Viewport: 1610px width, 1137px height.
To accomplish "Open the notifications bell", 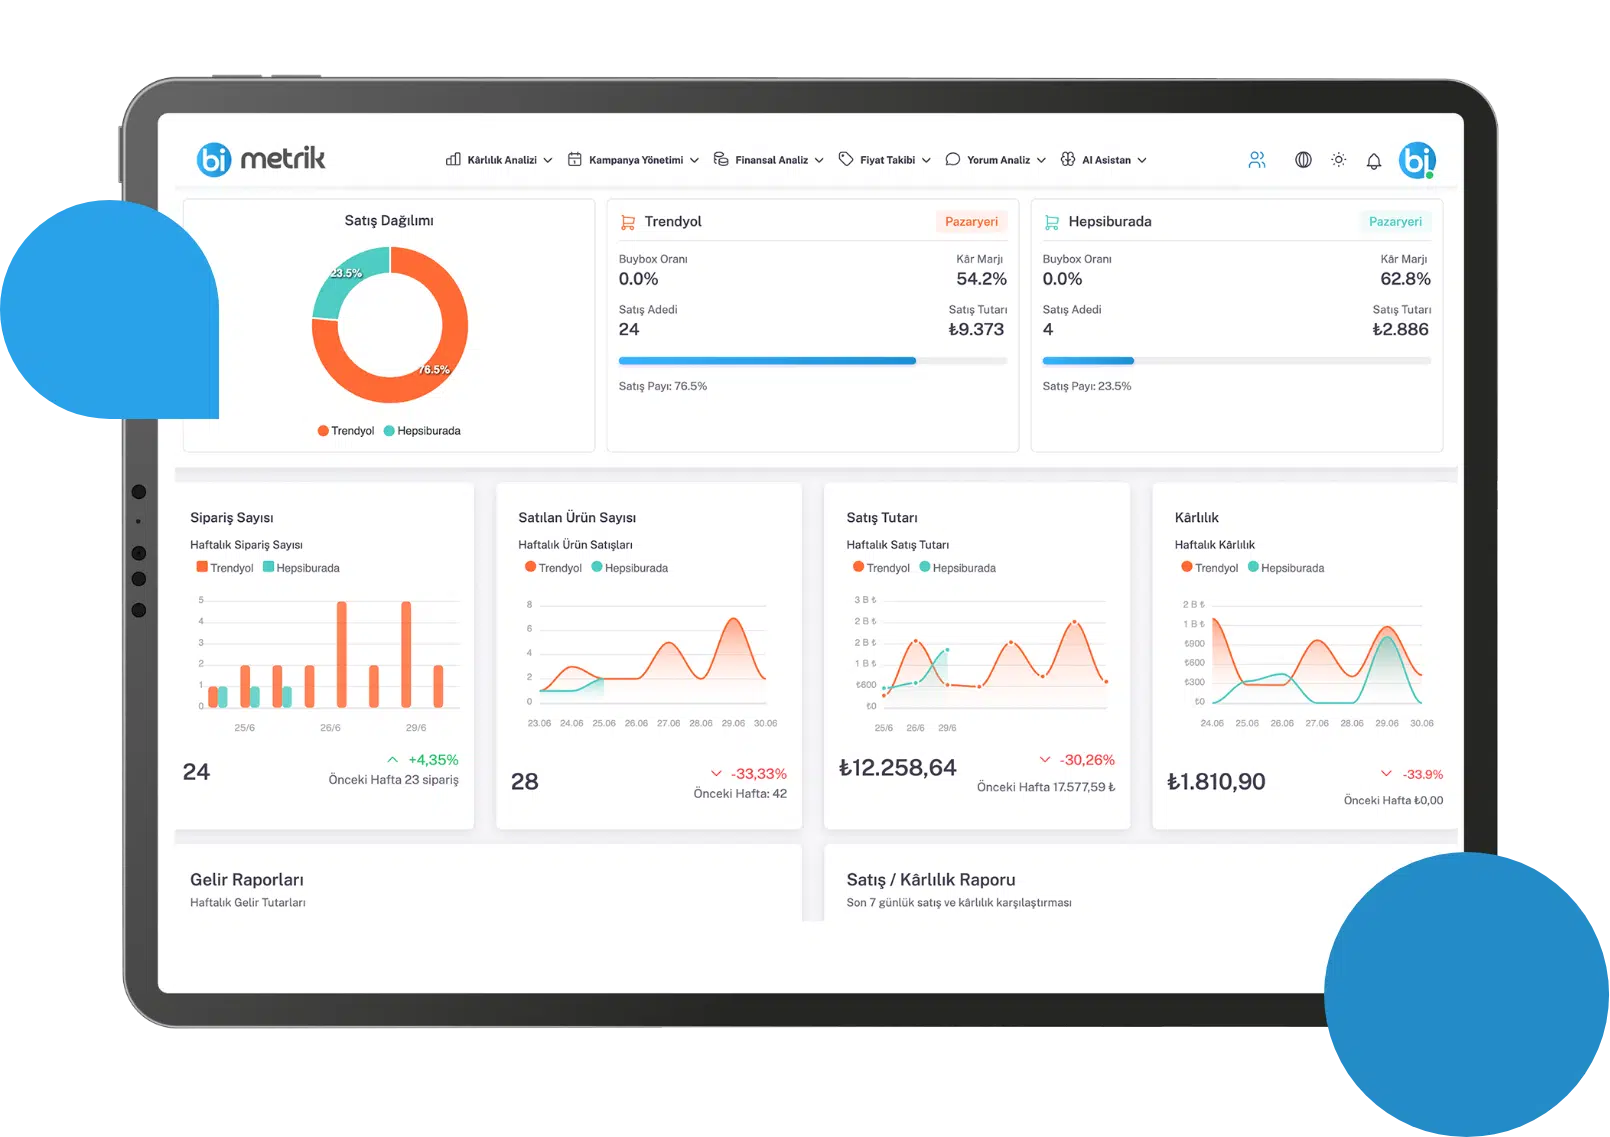I will [x=1374, y=161].
